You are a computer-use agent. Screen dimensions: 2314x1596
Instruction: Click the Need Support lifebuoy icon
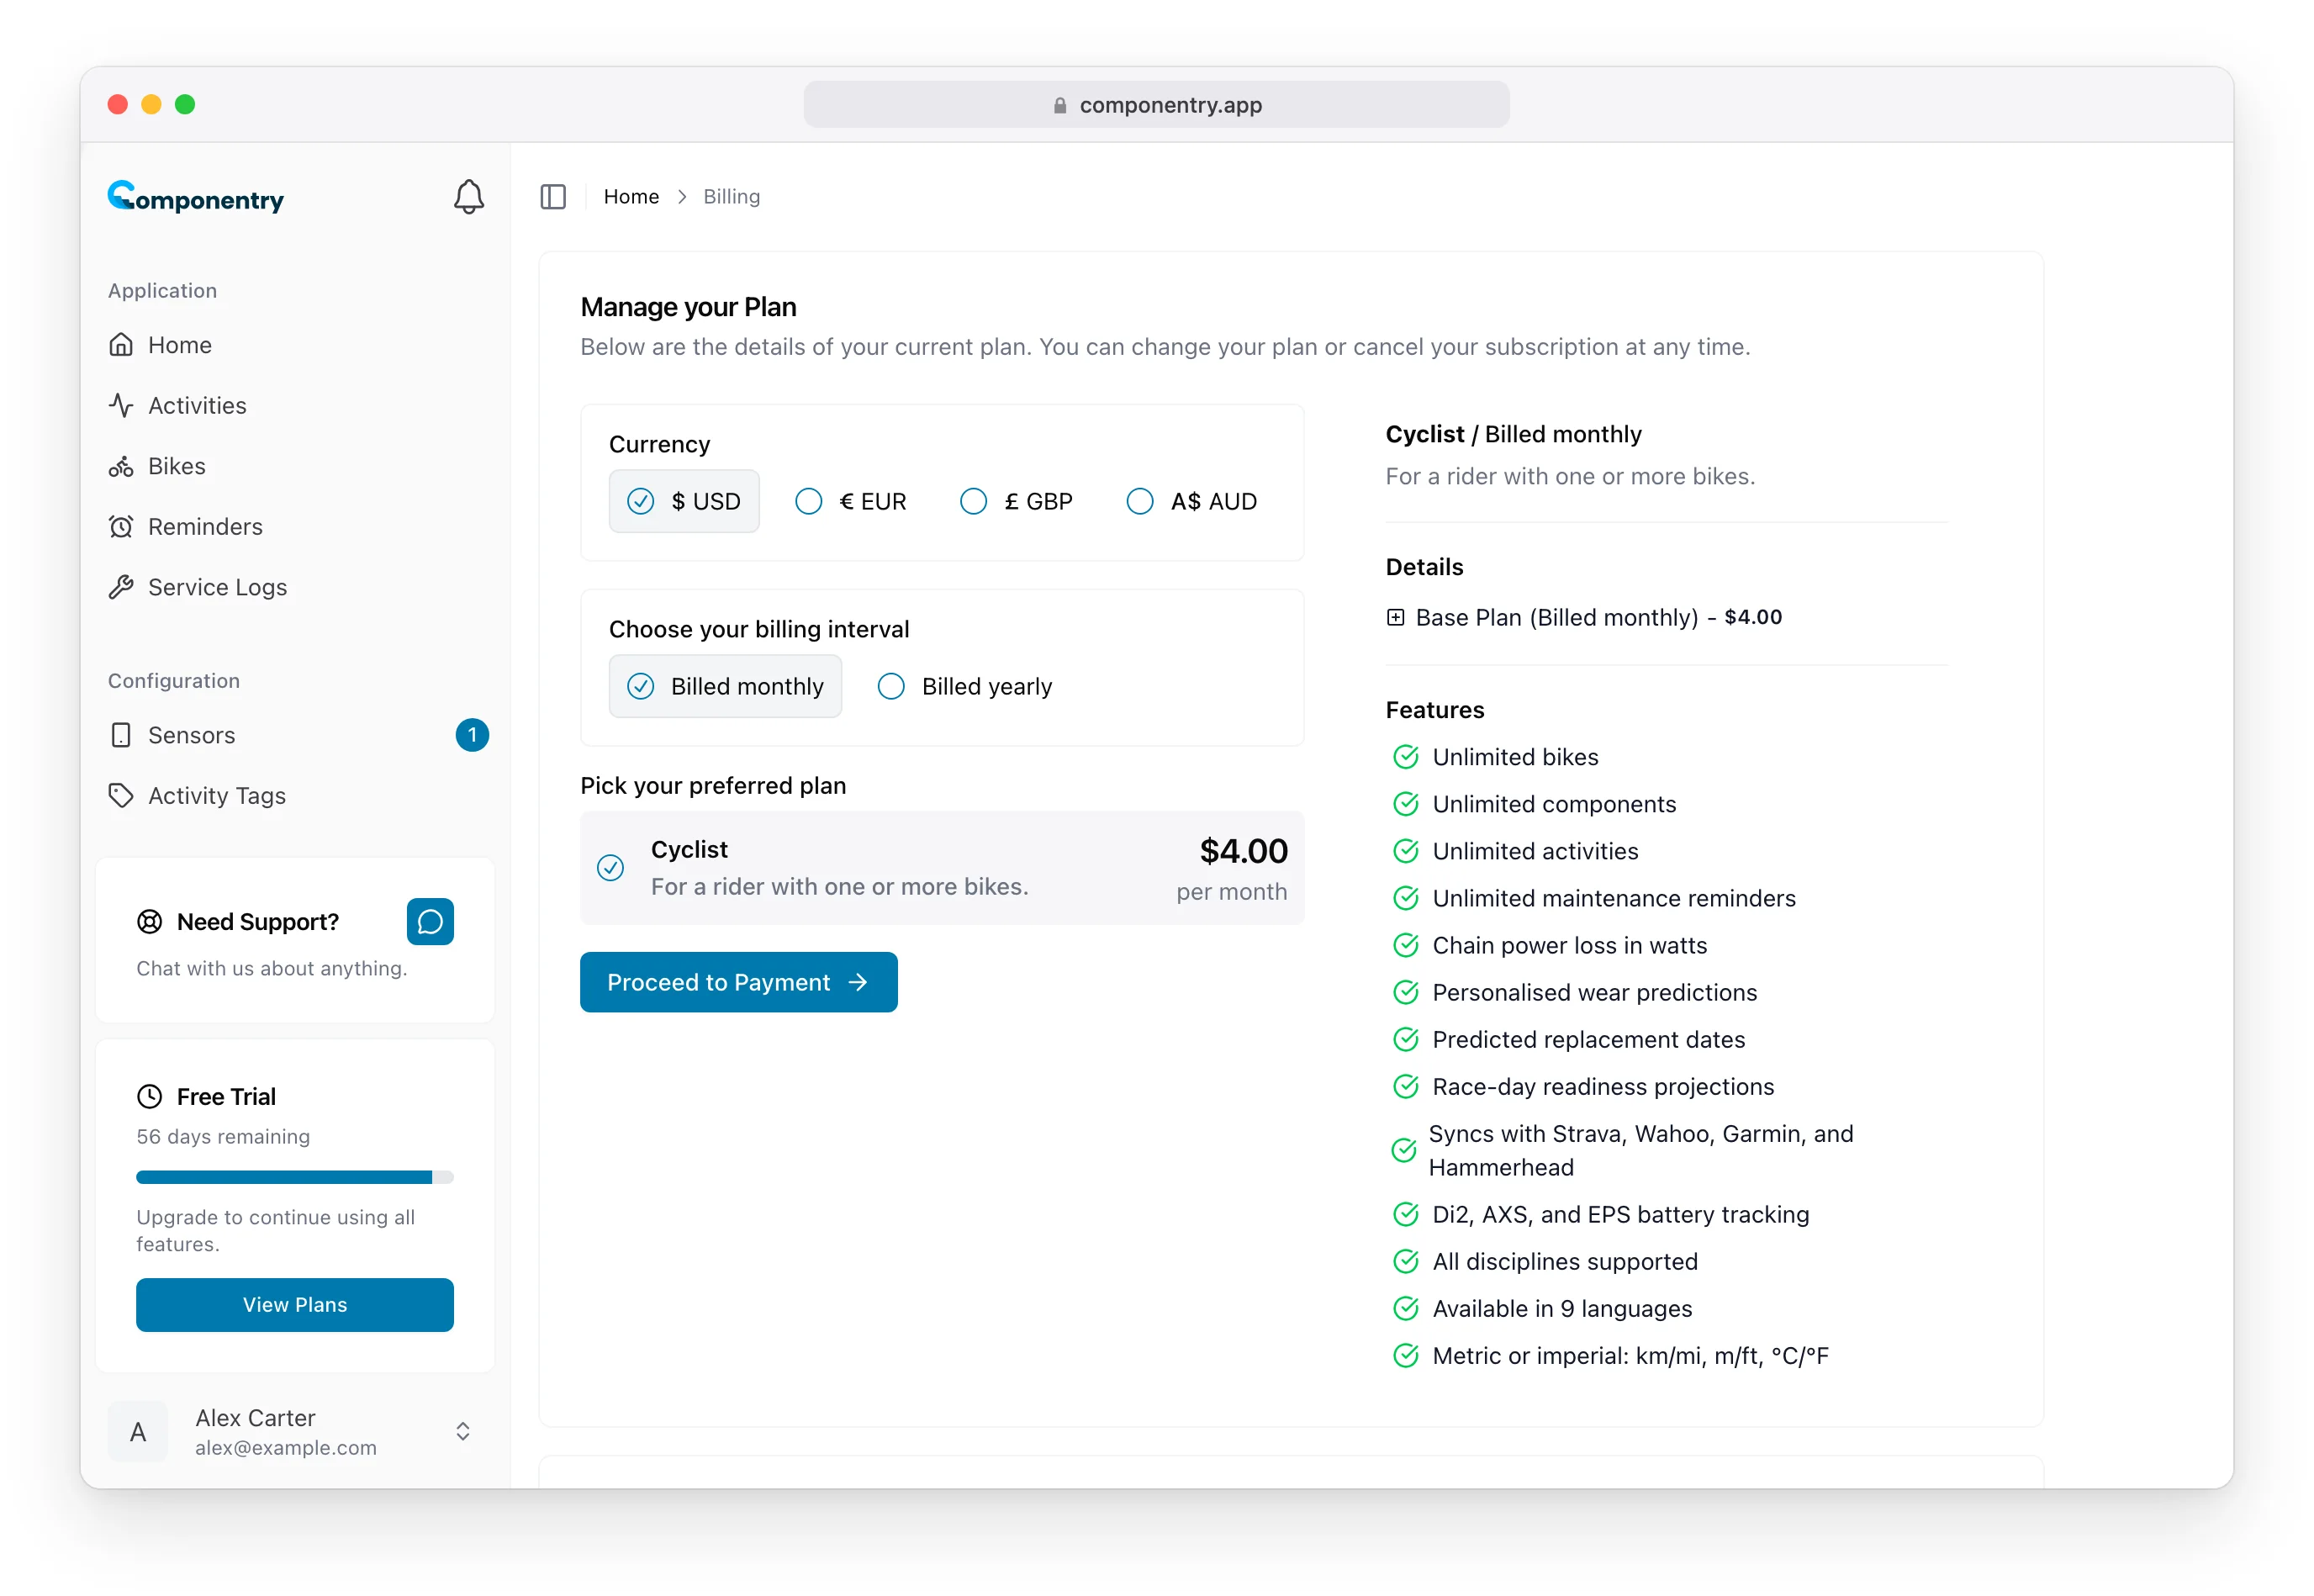click(149, 922)
